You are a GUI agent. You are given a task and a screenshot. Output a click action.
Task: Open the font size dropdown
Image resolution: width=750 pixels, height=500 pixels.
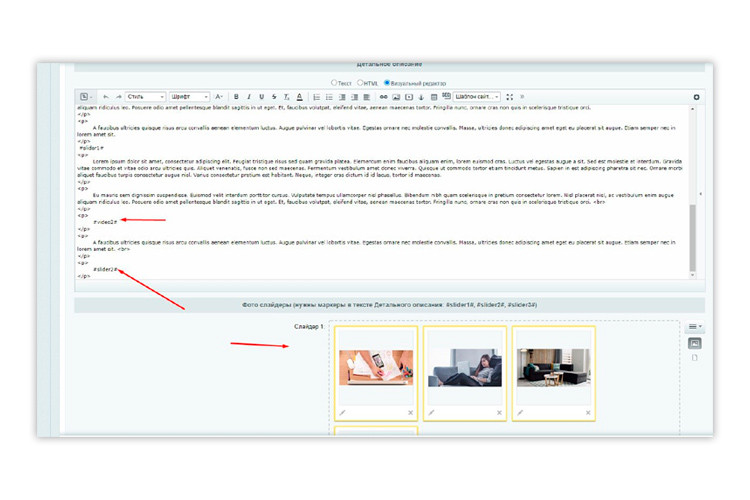coord(219,97)
